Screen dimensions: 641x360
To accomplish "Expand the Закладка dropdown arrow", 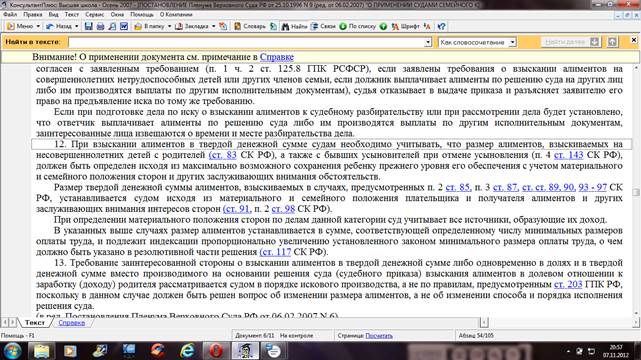I will [x=213, y=26].
